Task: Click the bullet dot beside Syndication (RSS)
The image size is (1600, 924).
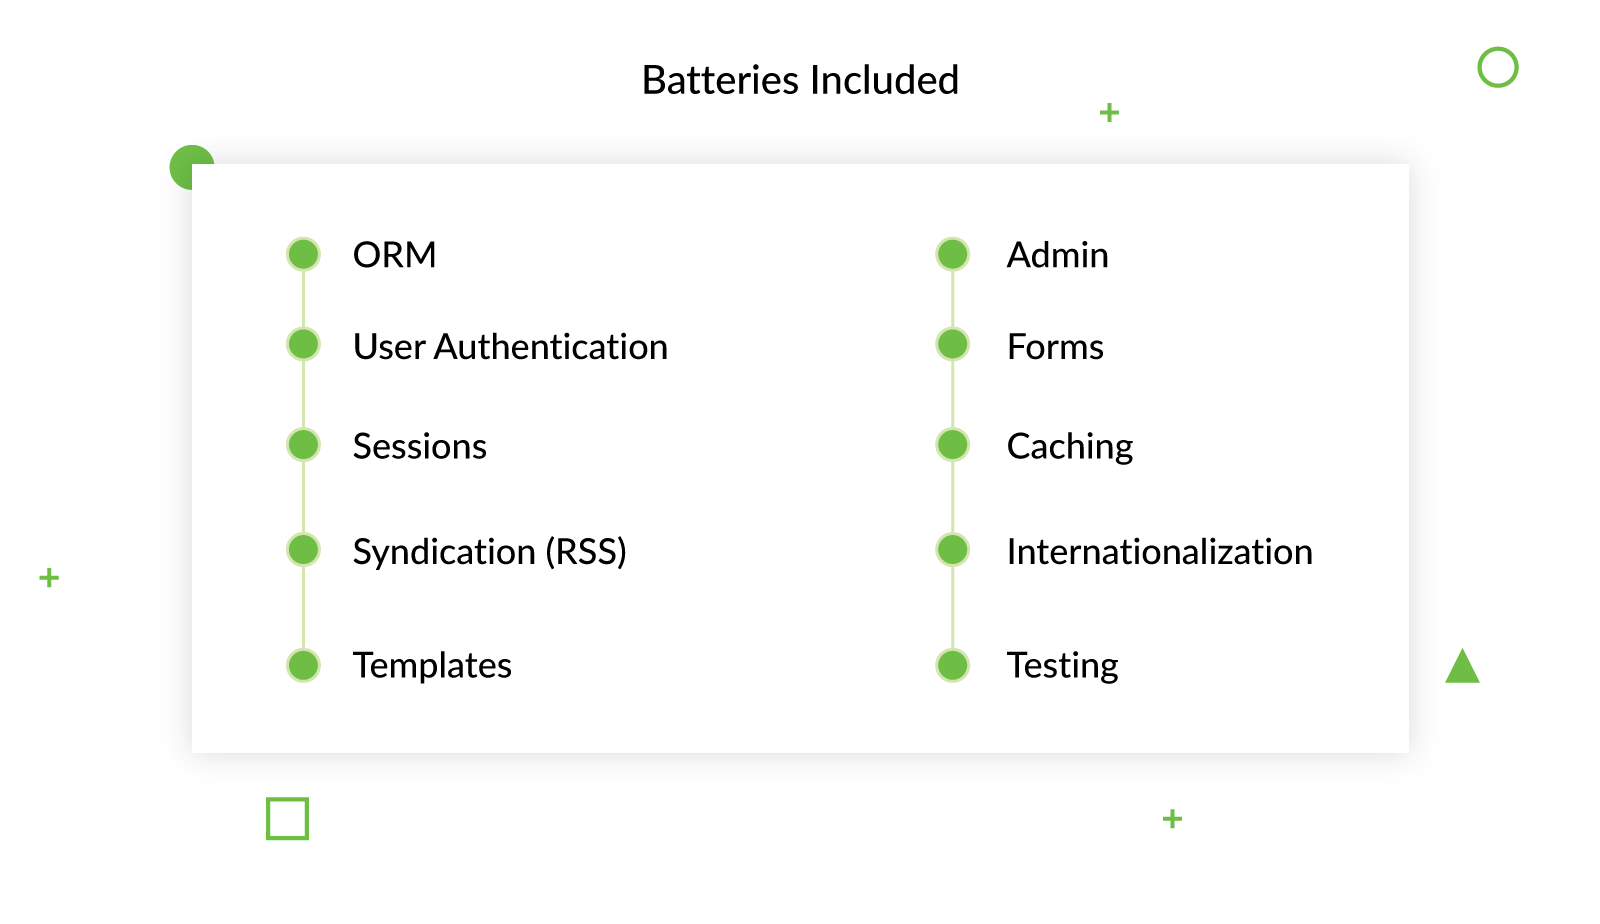Action: coord(303,549)
